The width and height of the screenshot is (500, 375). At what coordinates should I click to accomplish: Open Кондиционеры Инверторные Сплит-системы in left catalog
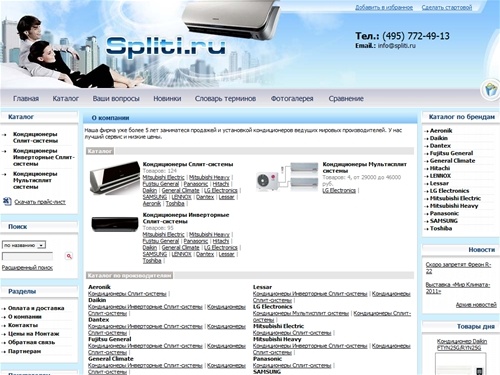(44, 157)
